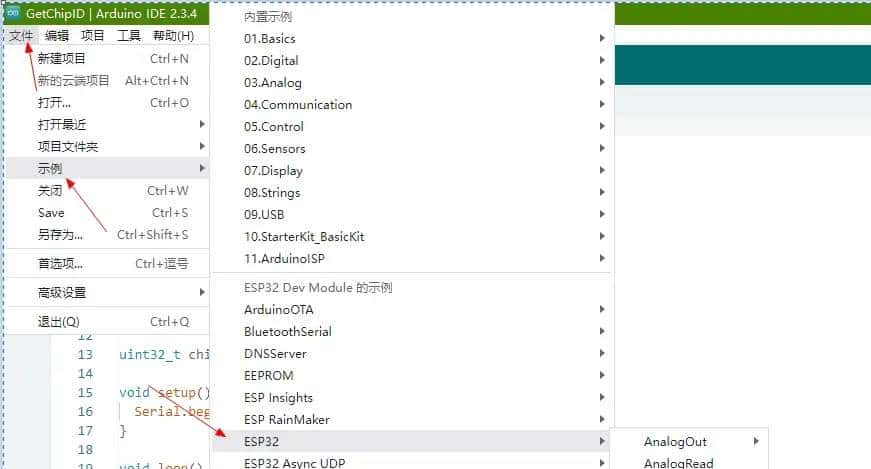This screenshot has width=871, height=469.
Task: Expand the 高级设置 submenu
Action: click(x=108, y=292)
